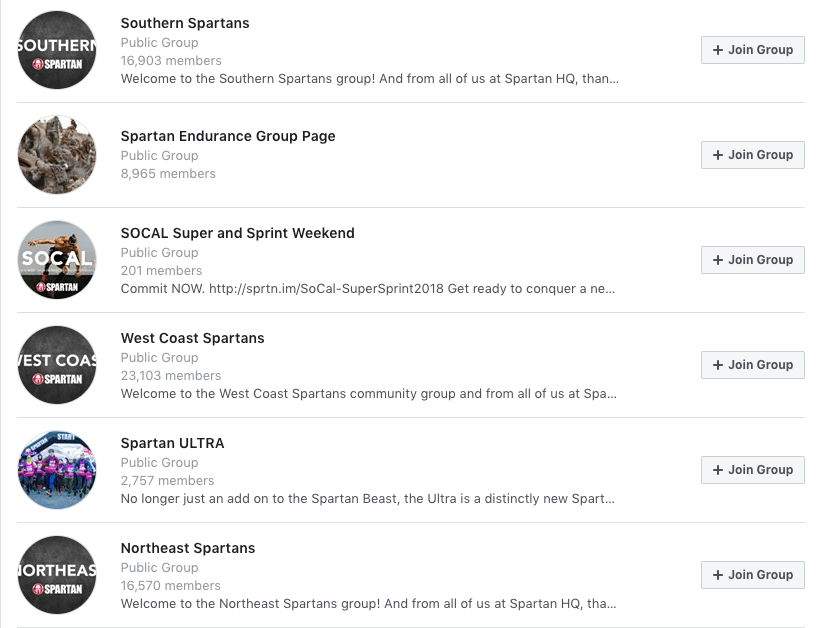821x628 pixels.
Task: Open the Spartan ULTRA title link
Action: (x=172, y=443)
